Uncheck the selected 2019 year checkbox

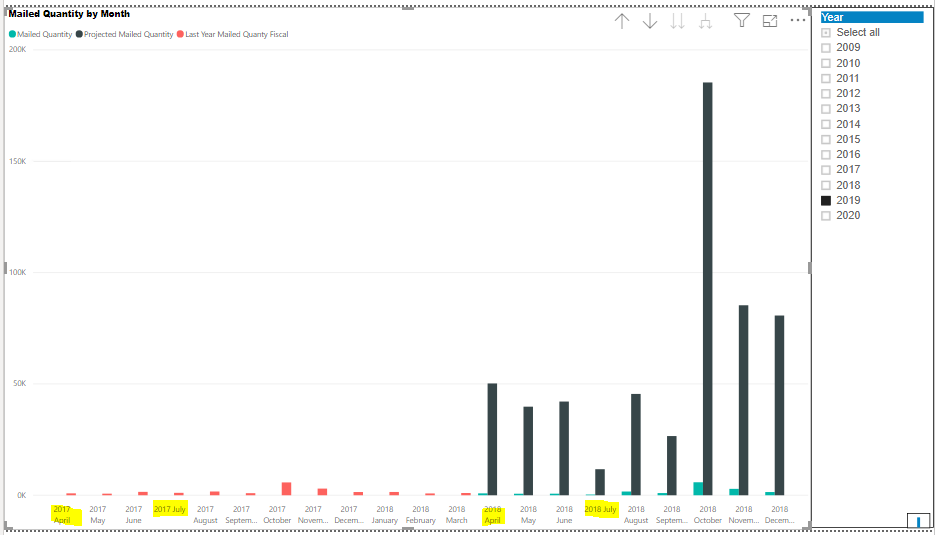click(x=826, y=200)
